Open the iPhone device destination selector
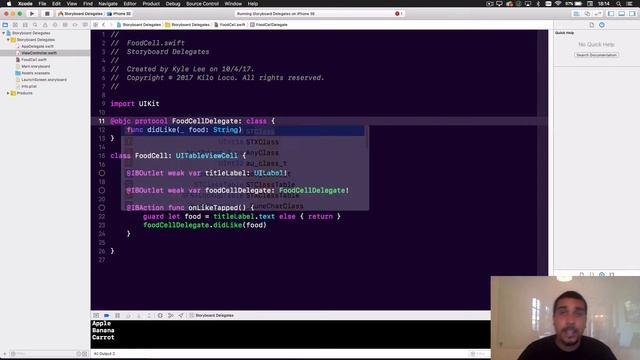640x360 pixels. pyautogui.click(x=119, y=13)
